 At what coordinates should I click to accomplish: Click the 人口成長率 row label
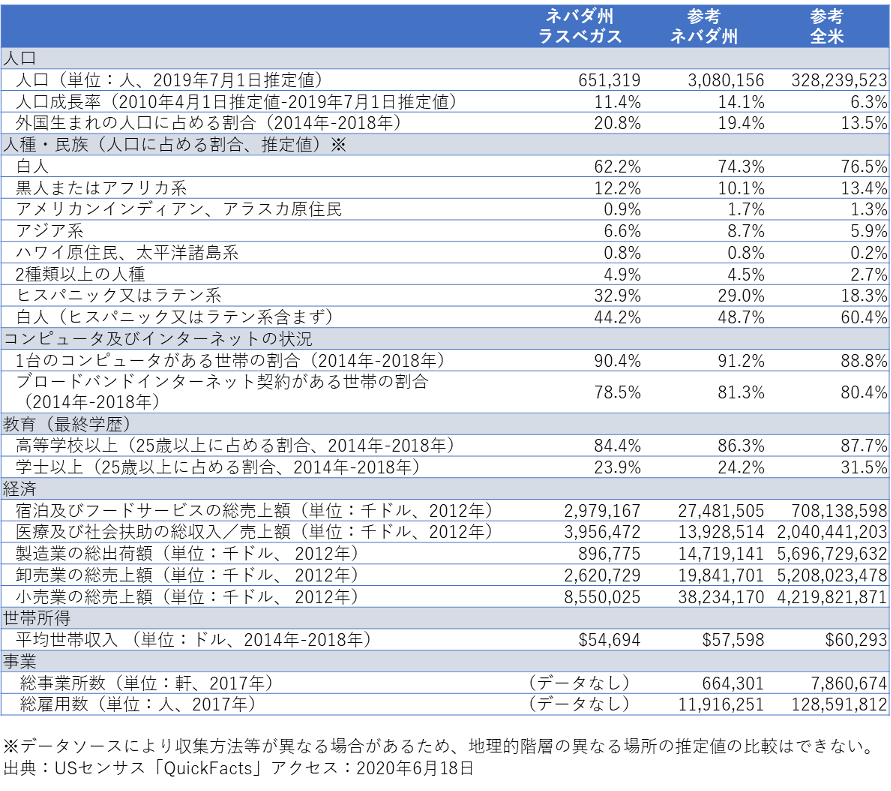click(236, 102)
